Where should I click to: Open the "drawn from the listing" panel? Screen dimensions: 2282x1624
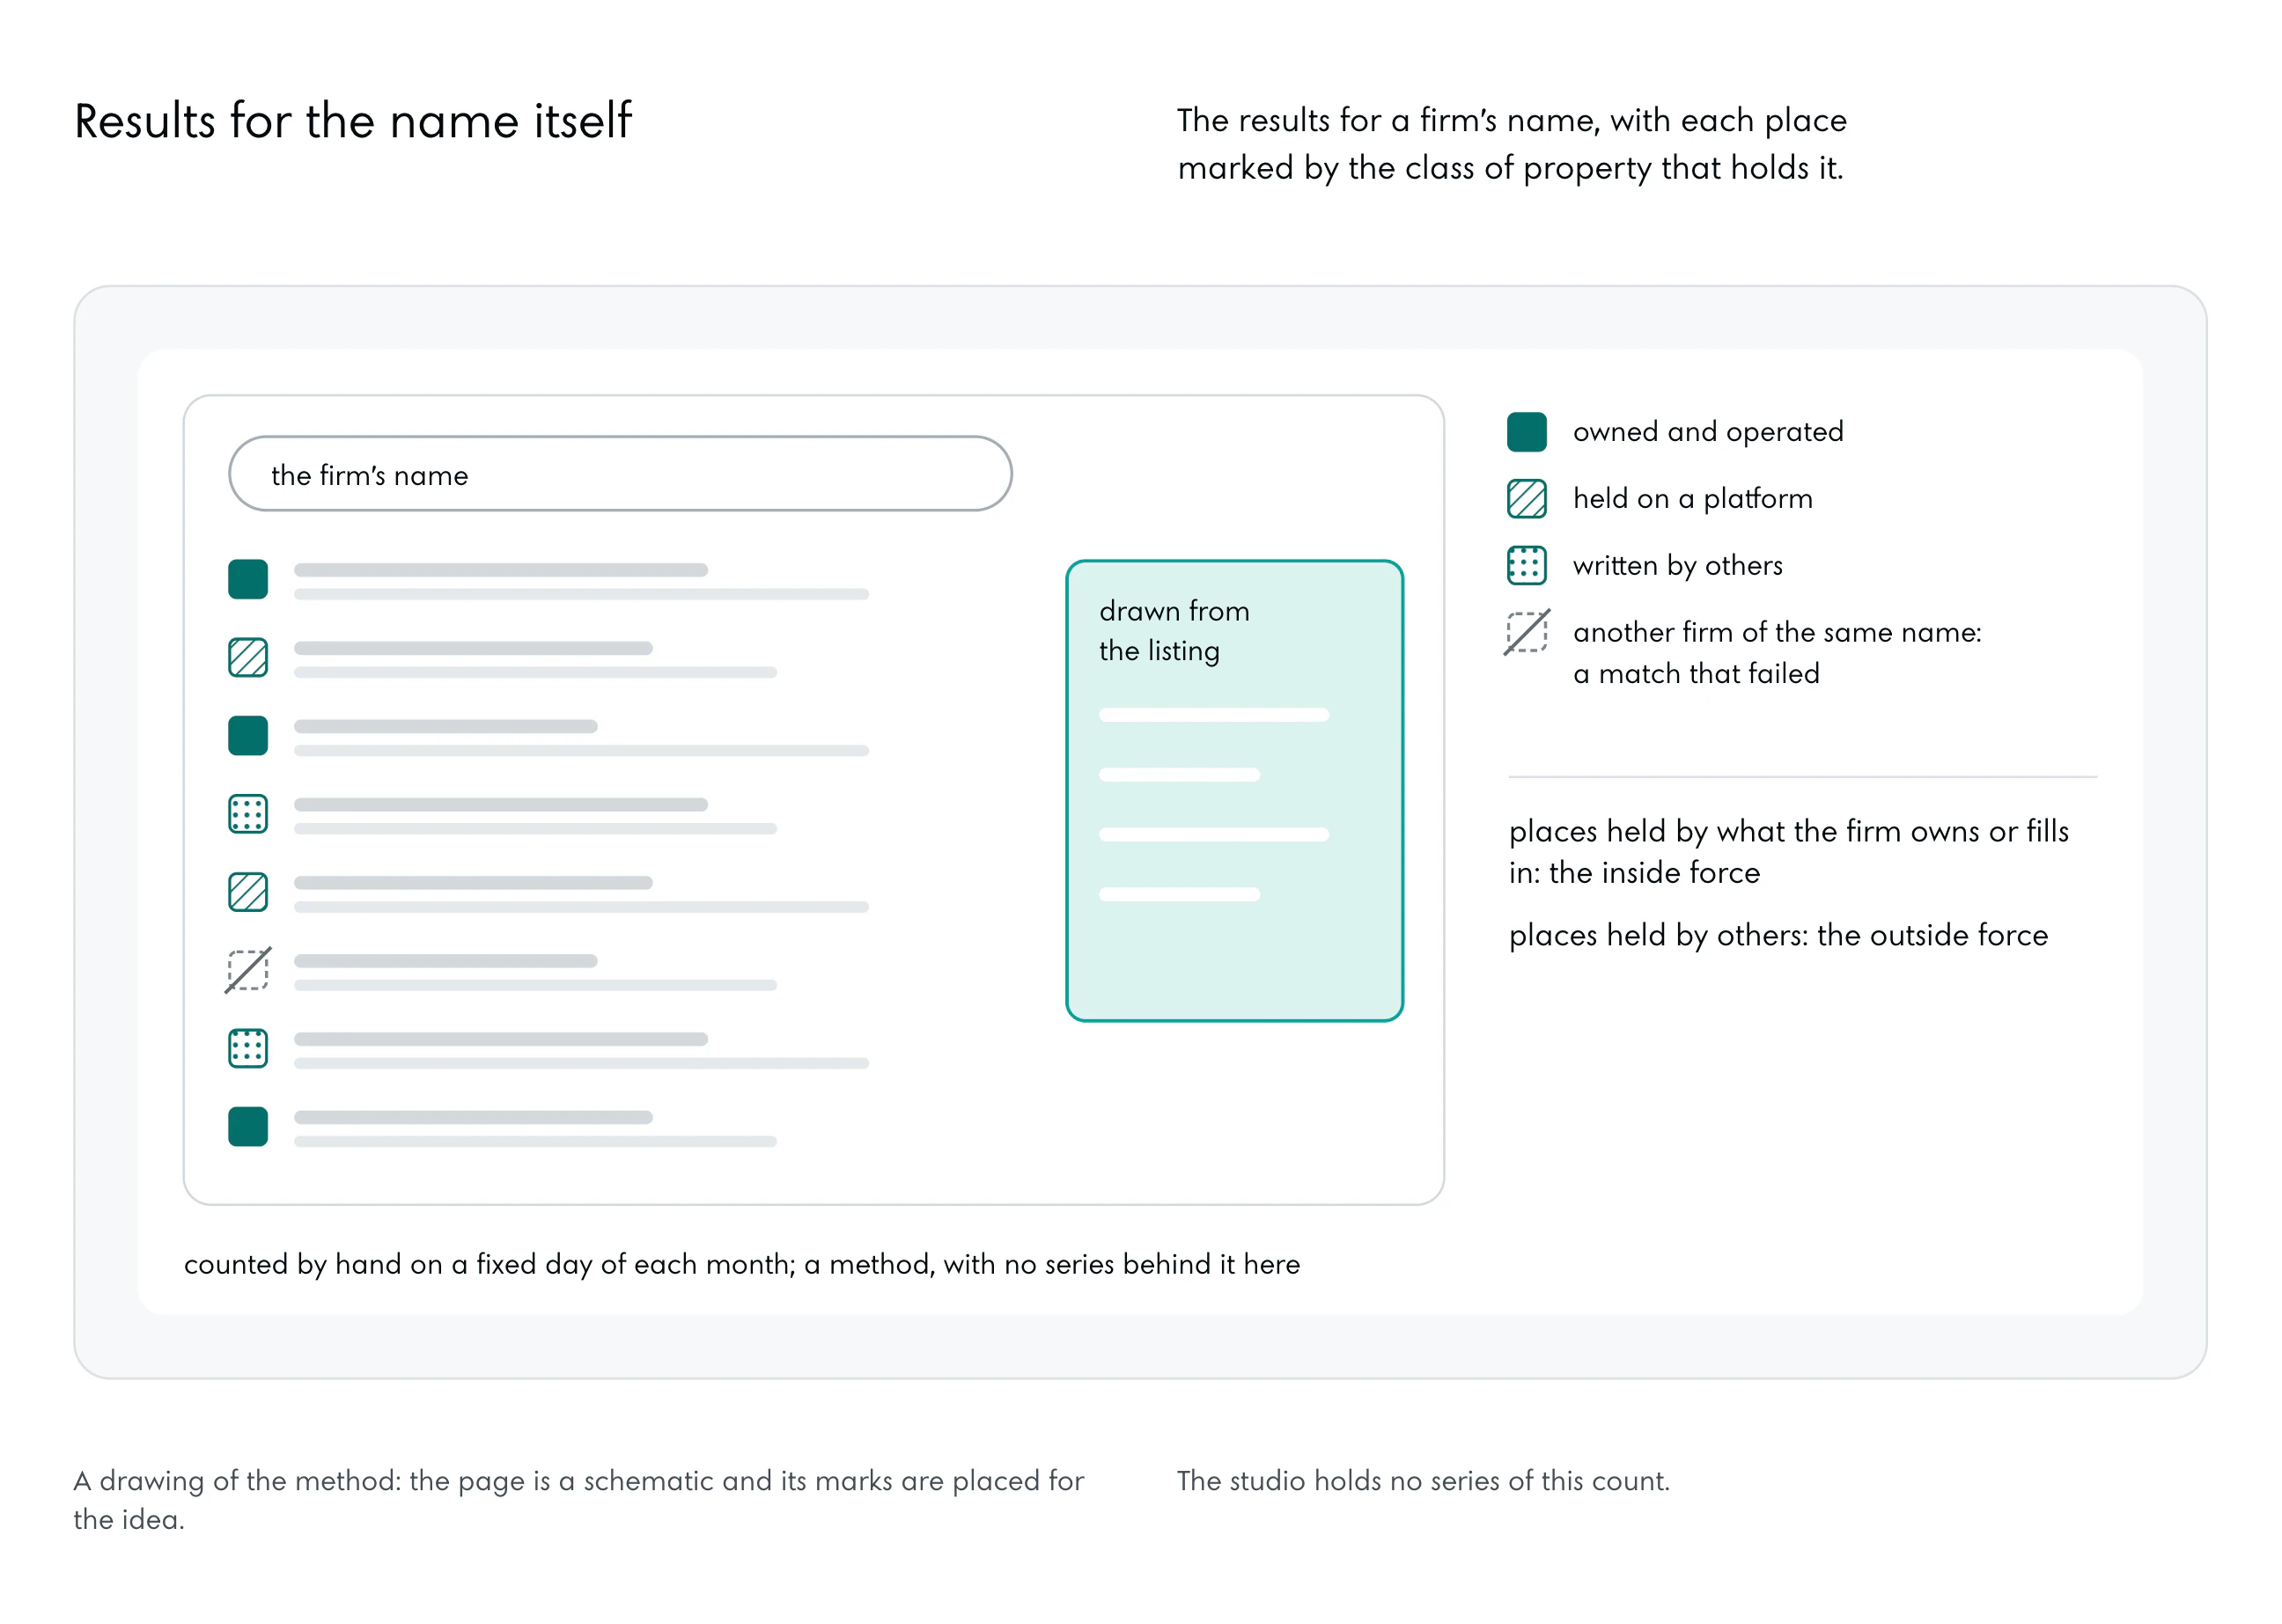coord(1234,791)
